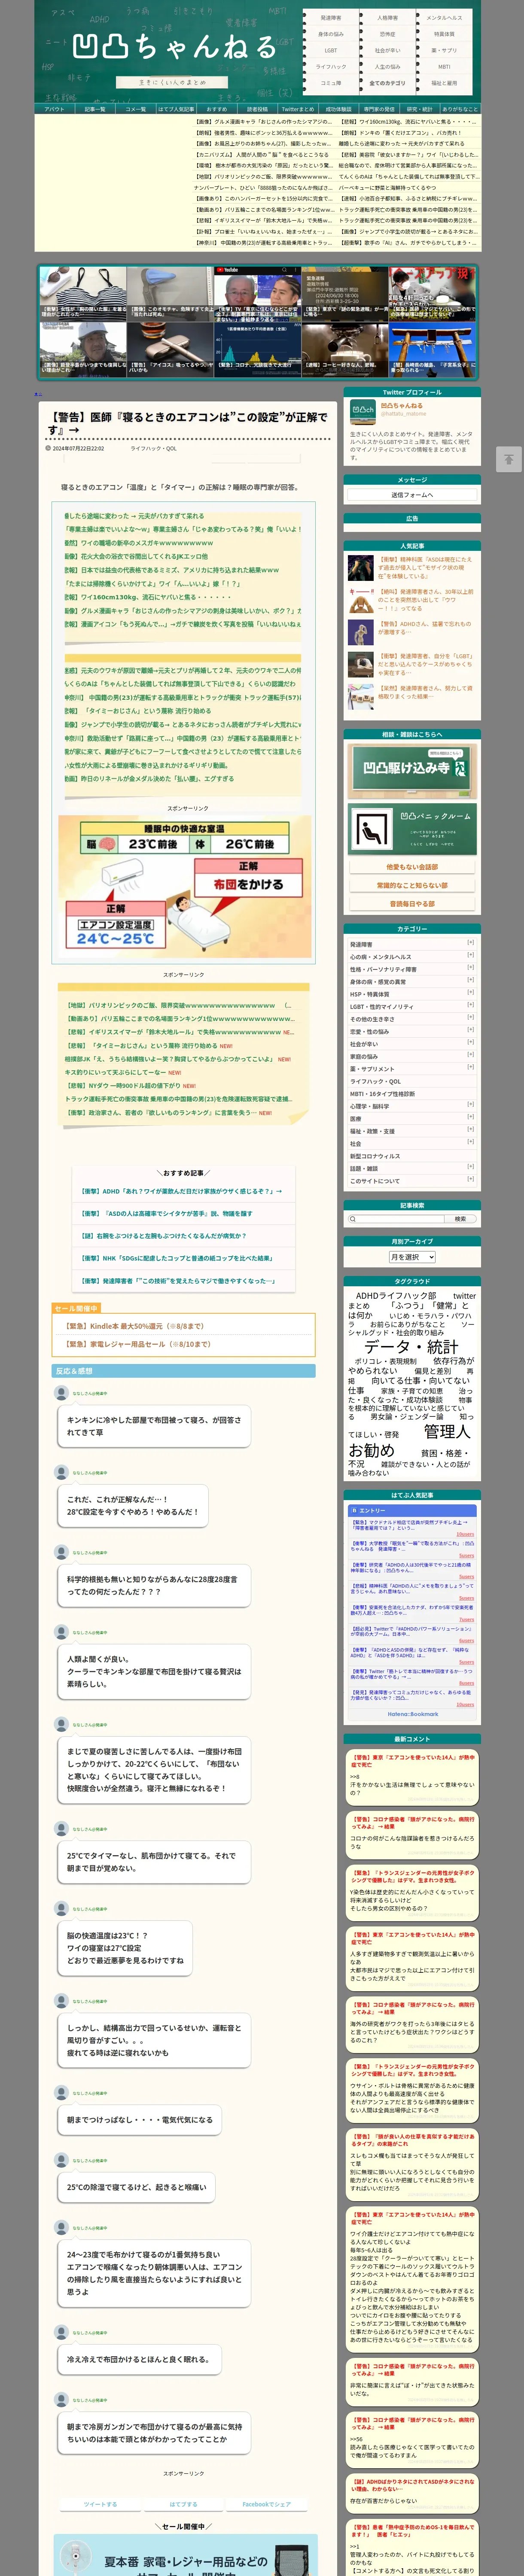Open 【緊急】家電レジャー用品セール link
Screen dimensions: 524x2576
pos(138,1344)
